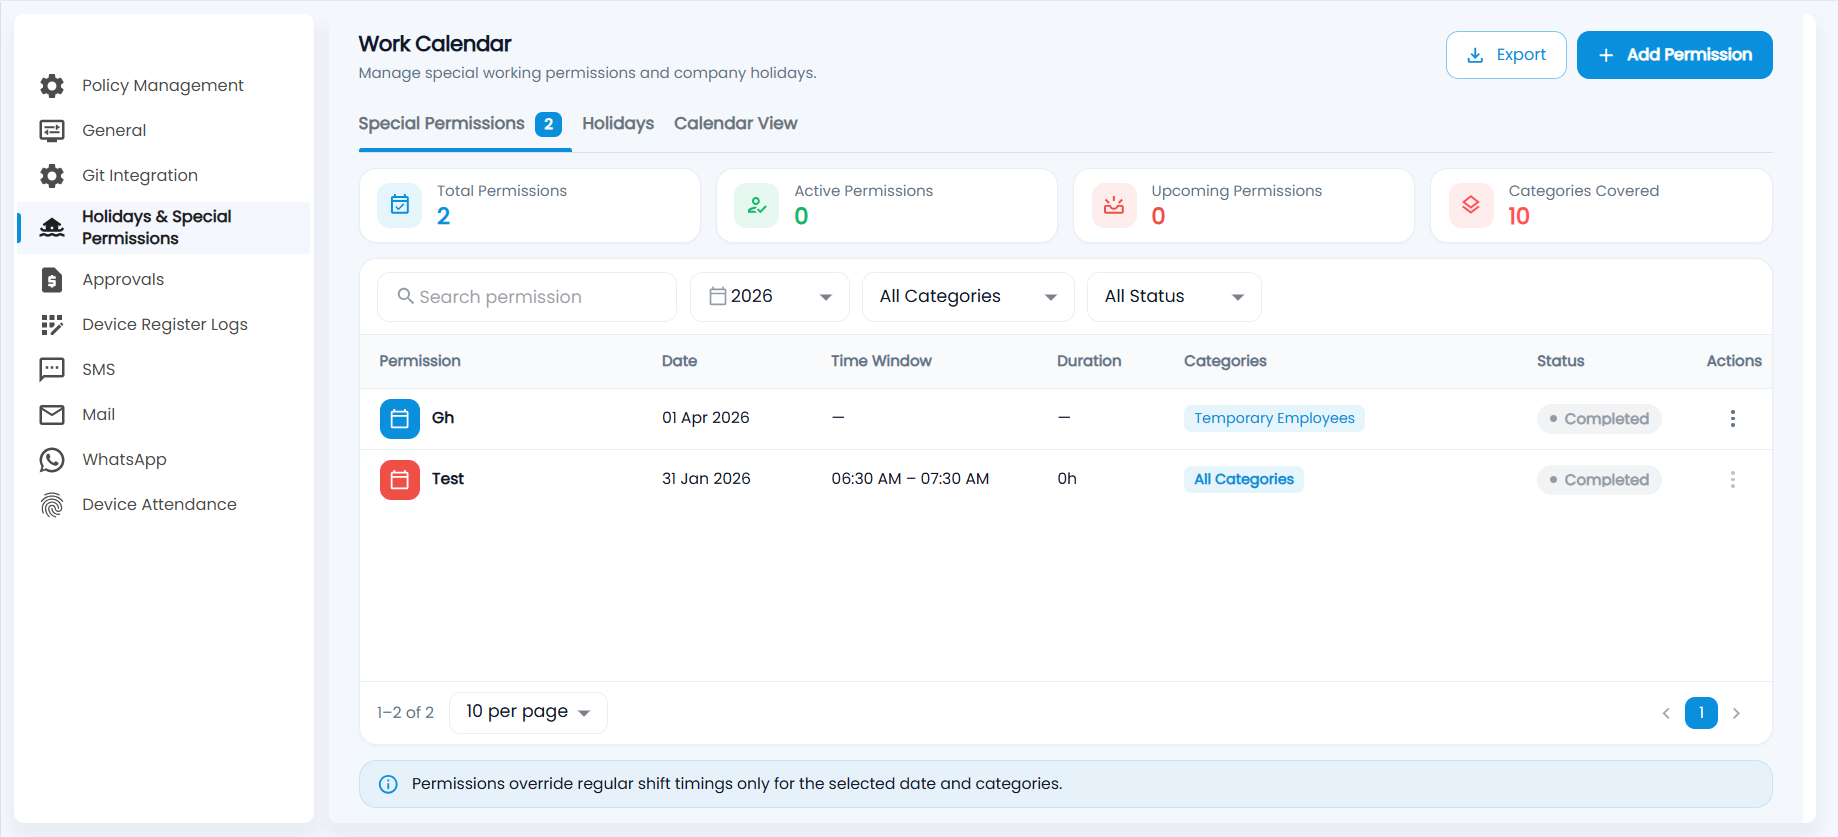Open the All Status filter dropdown

click(1174, 297)
